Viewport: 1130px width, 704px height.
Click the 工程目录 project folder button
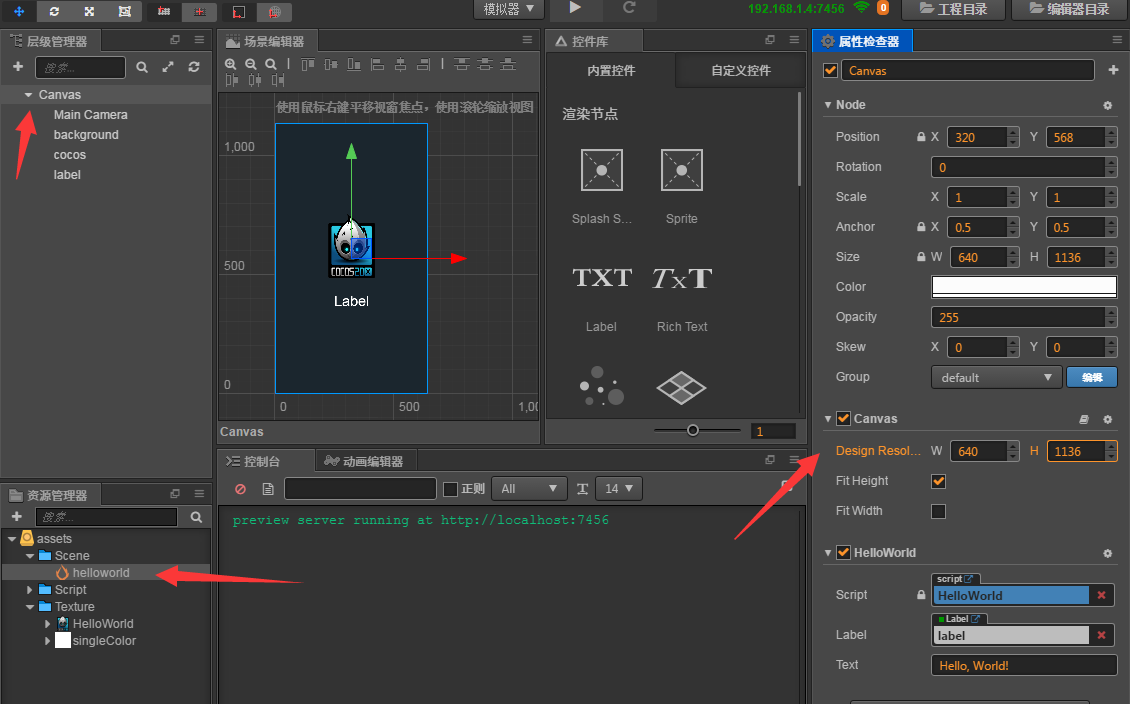click(953, 9)
